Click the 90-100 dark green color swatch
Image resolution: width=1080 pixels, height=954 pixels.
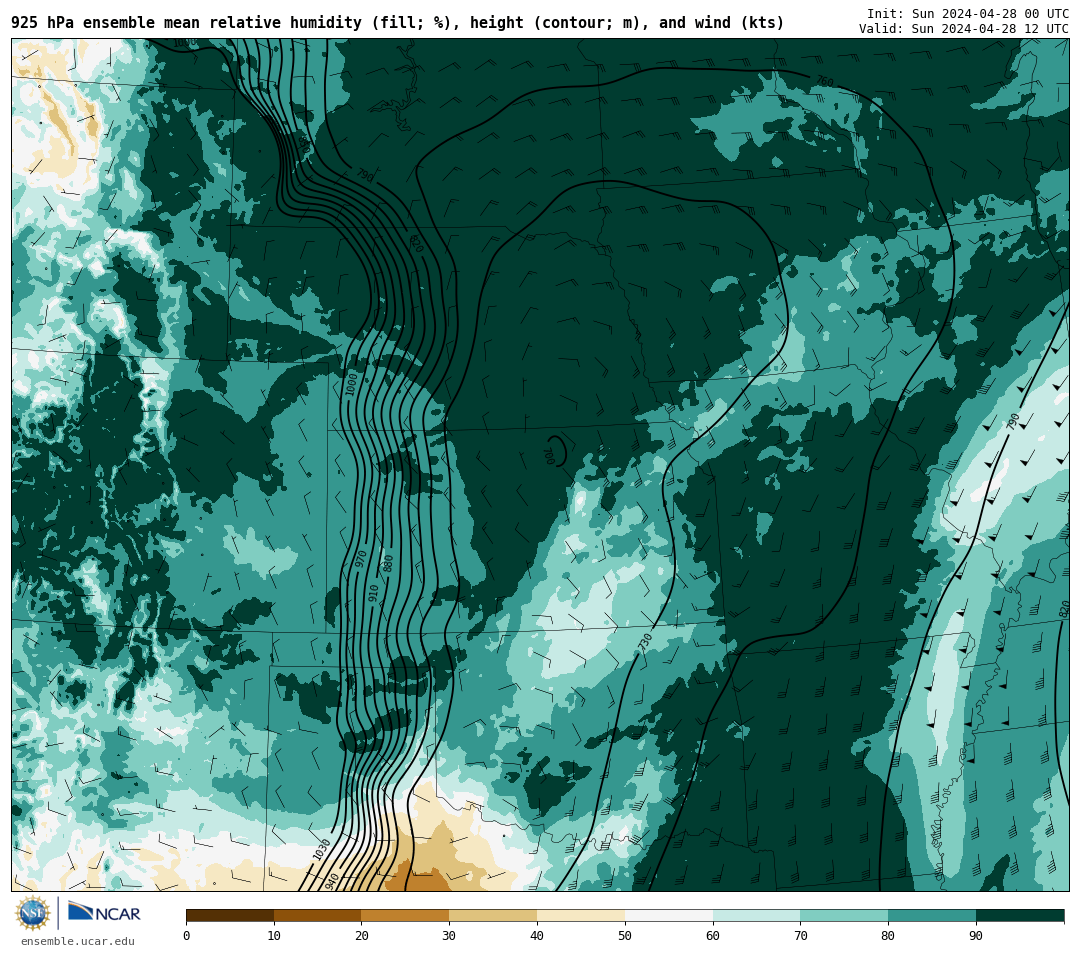coord(1020,915)
